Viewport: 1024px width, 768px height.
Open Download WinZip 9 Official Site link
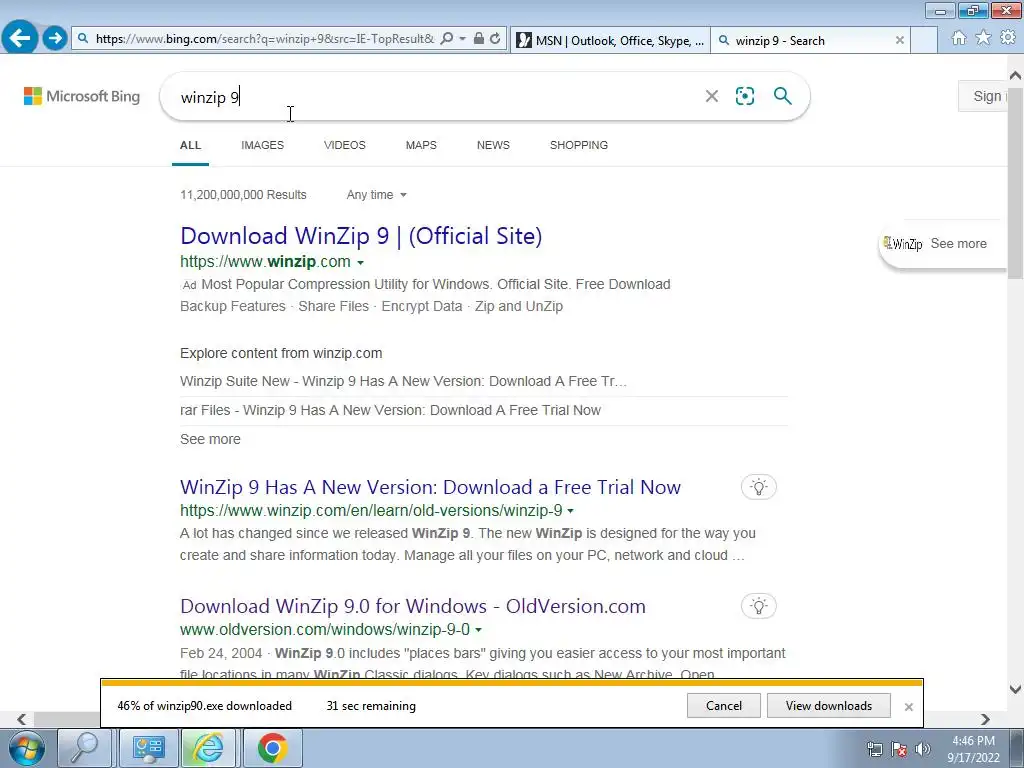coord(361,236)
